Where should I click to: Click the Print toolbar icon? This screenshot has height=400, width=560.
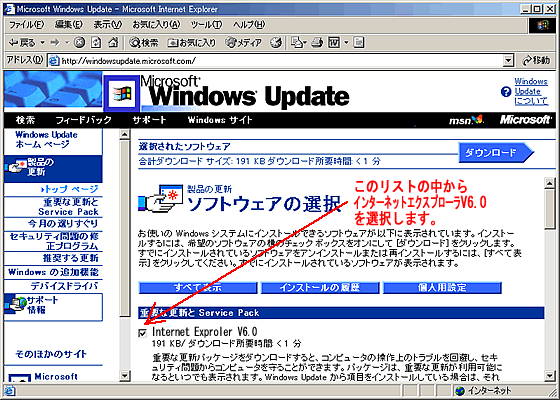pyautogui.click(x=317, y=43)
